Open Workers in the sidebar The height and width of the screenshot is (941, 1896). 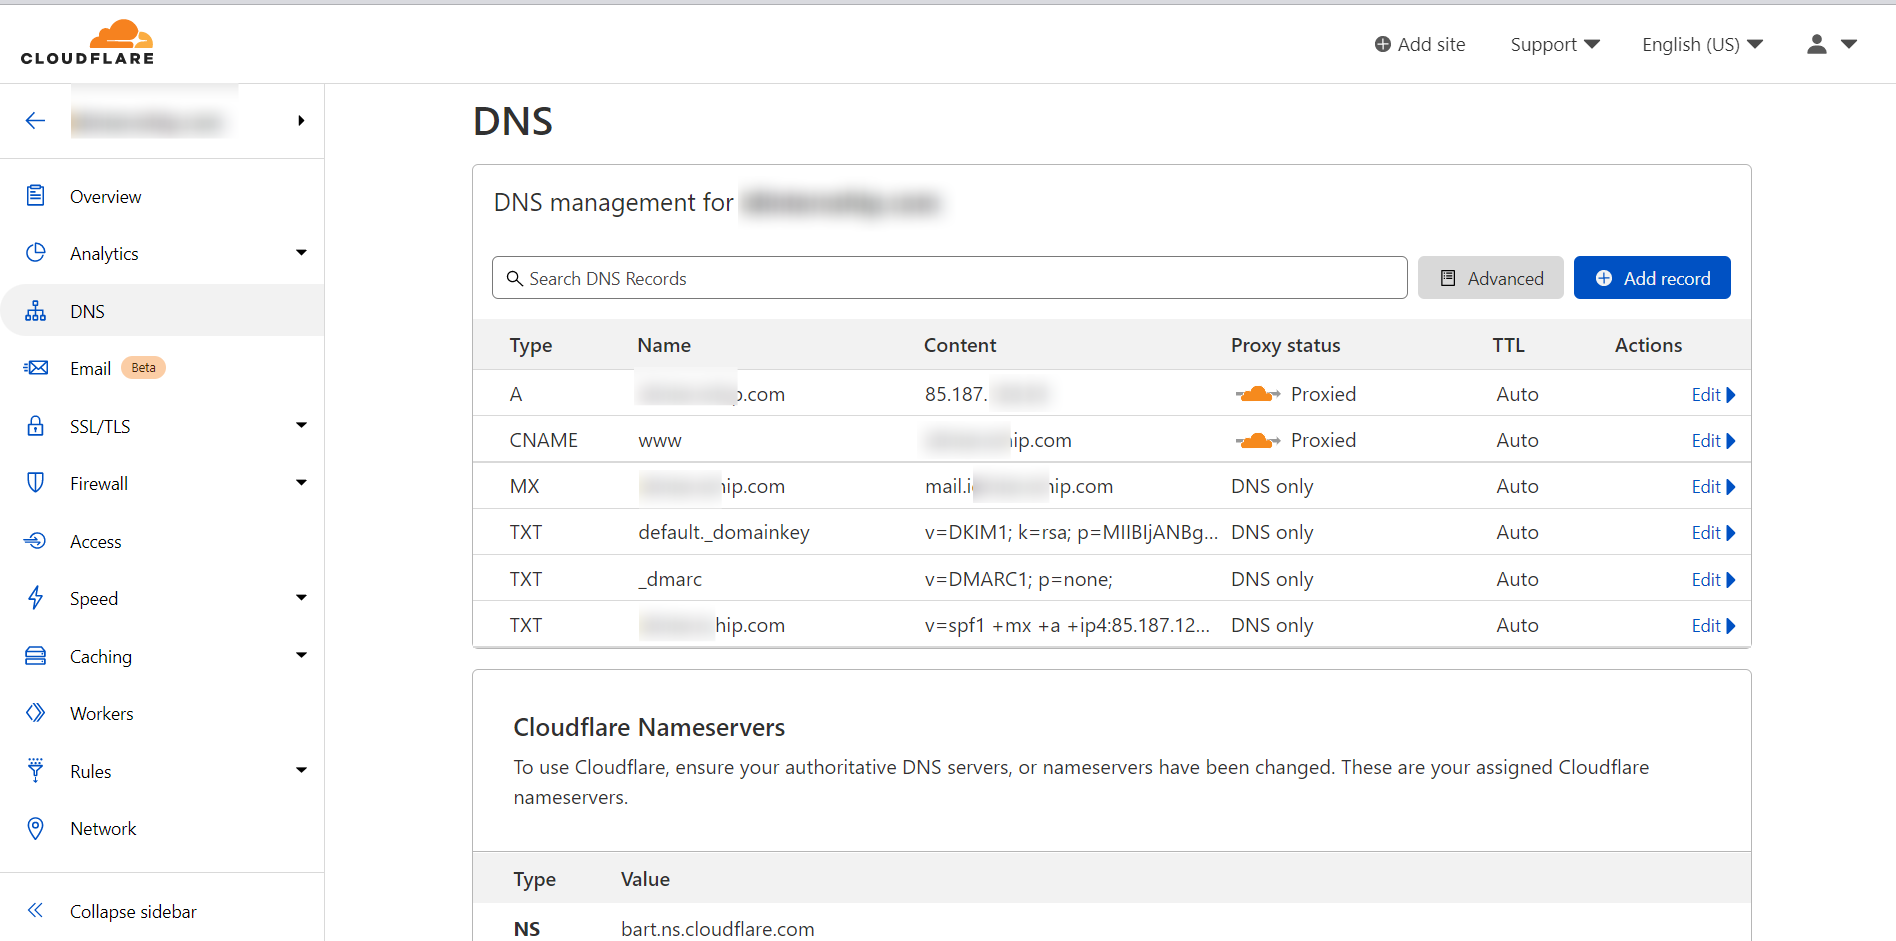click(102, 714)
